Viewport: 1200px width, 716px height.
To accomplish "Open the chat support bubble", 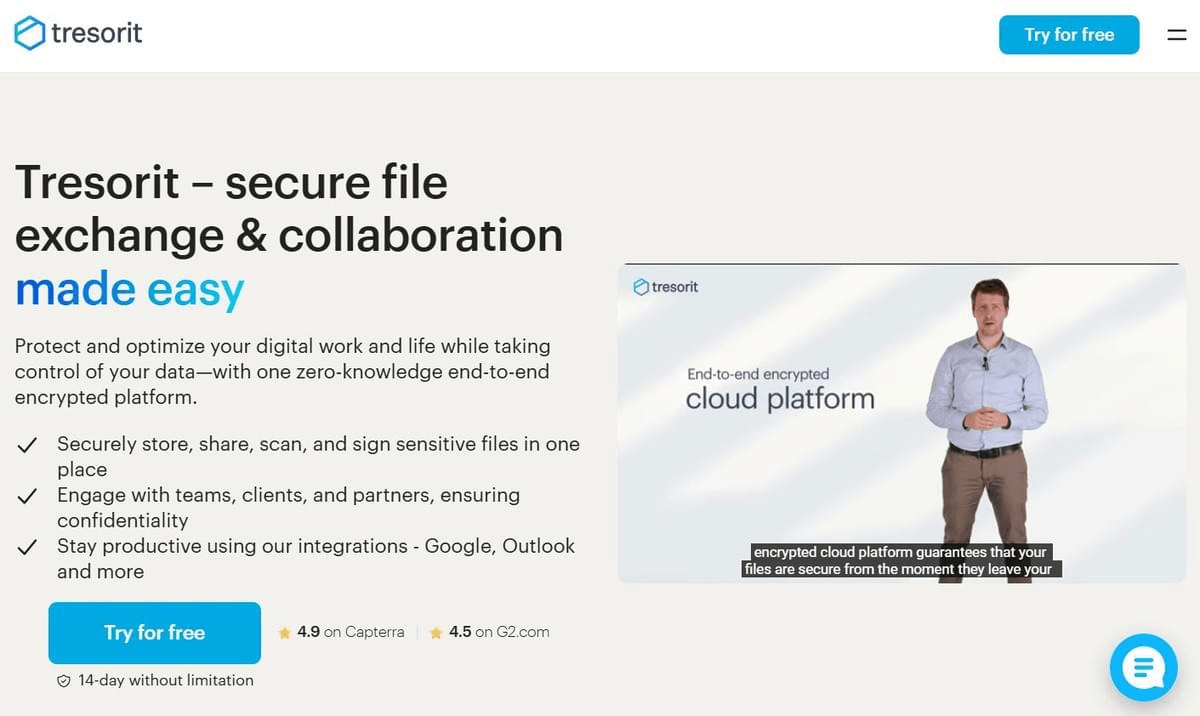I will click(x=1143, y=666).
